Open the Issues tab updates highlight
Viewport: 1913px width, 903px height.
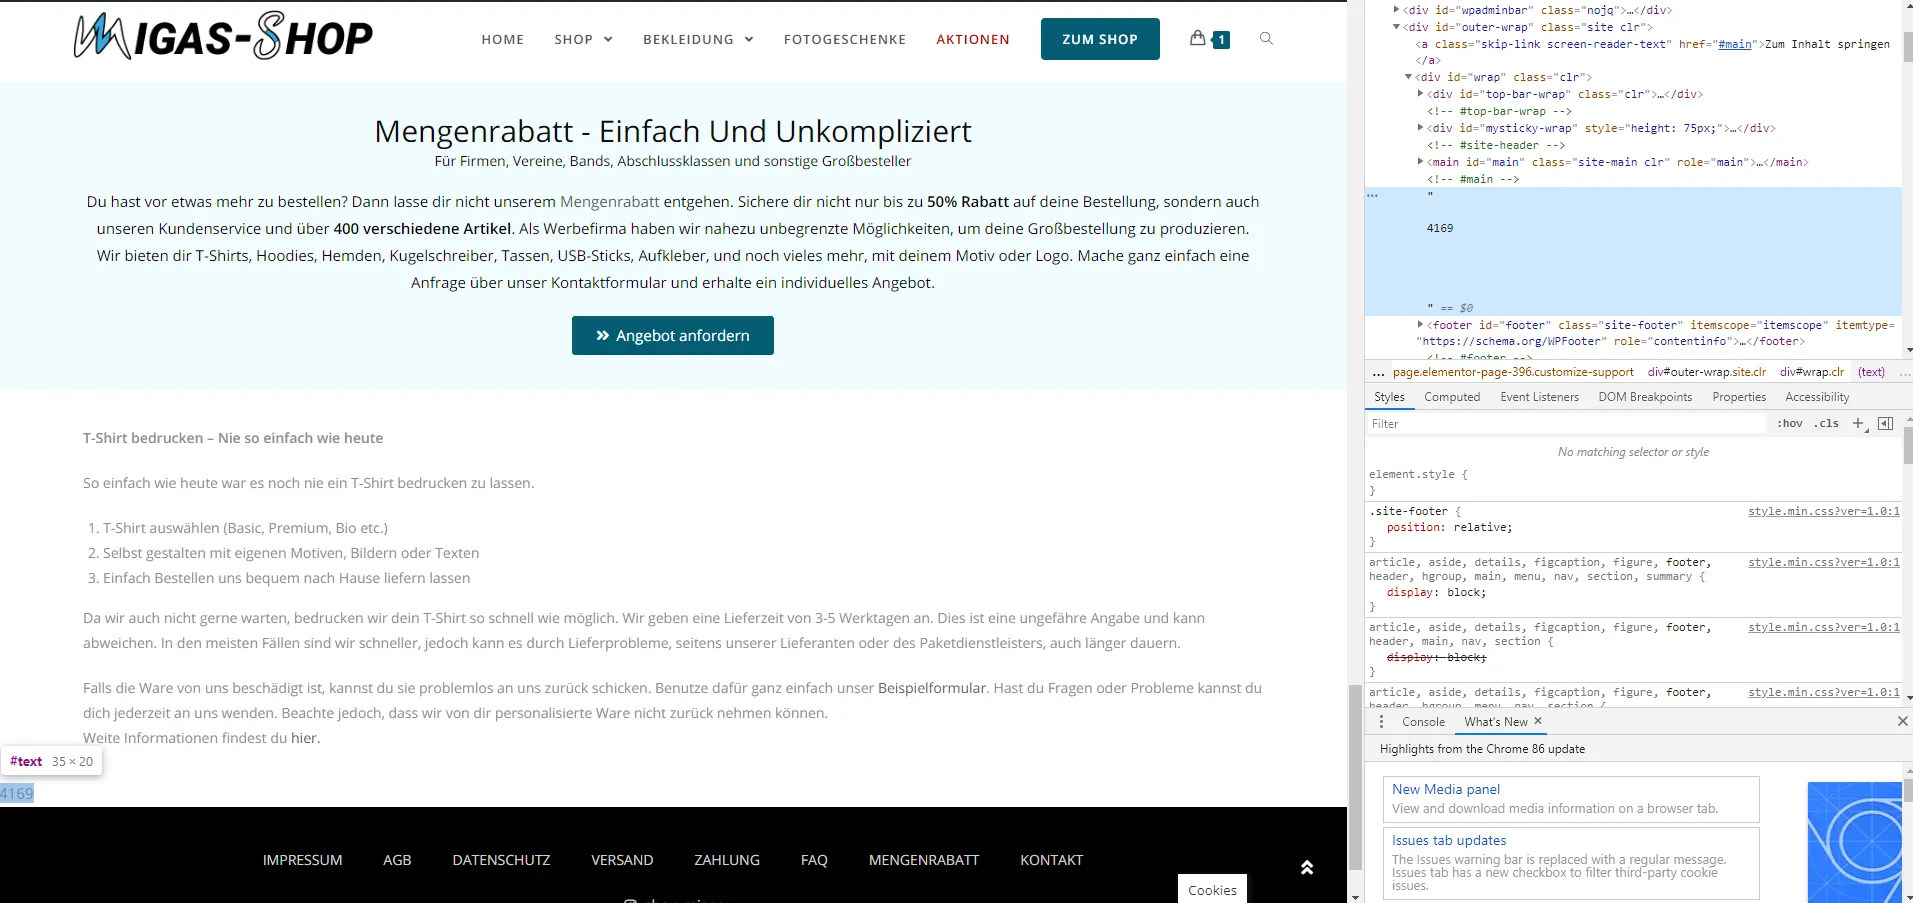pos(1571,863)
